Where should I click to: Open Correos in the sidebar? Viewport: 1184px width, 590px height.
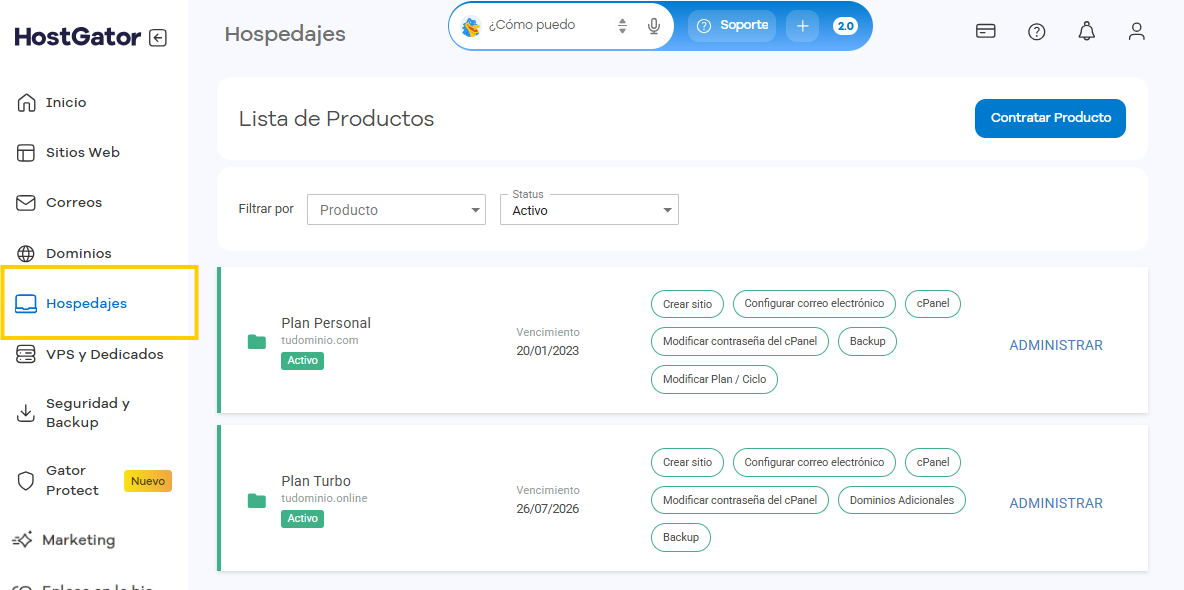pos(73,202)
